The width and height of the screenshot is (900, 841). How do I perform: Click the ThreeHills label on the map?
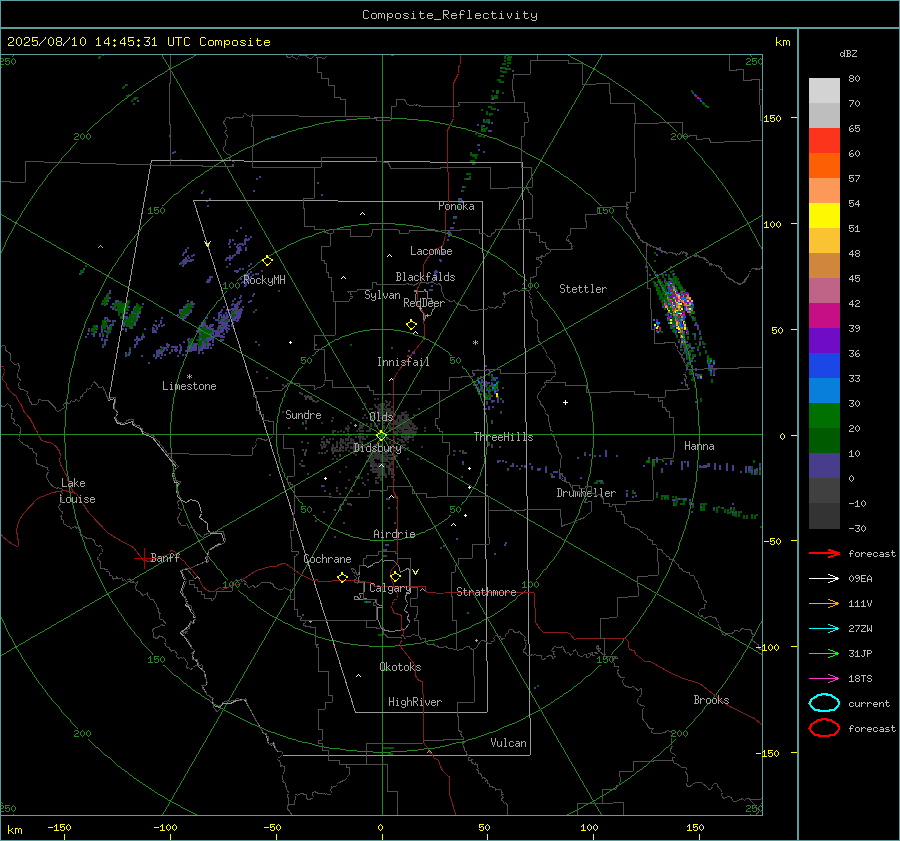(x=503, y=437)
